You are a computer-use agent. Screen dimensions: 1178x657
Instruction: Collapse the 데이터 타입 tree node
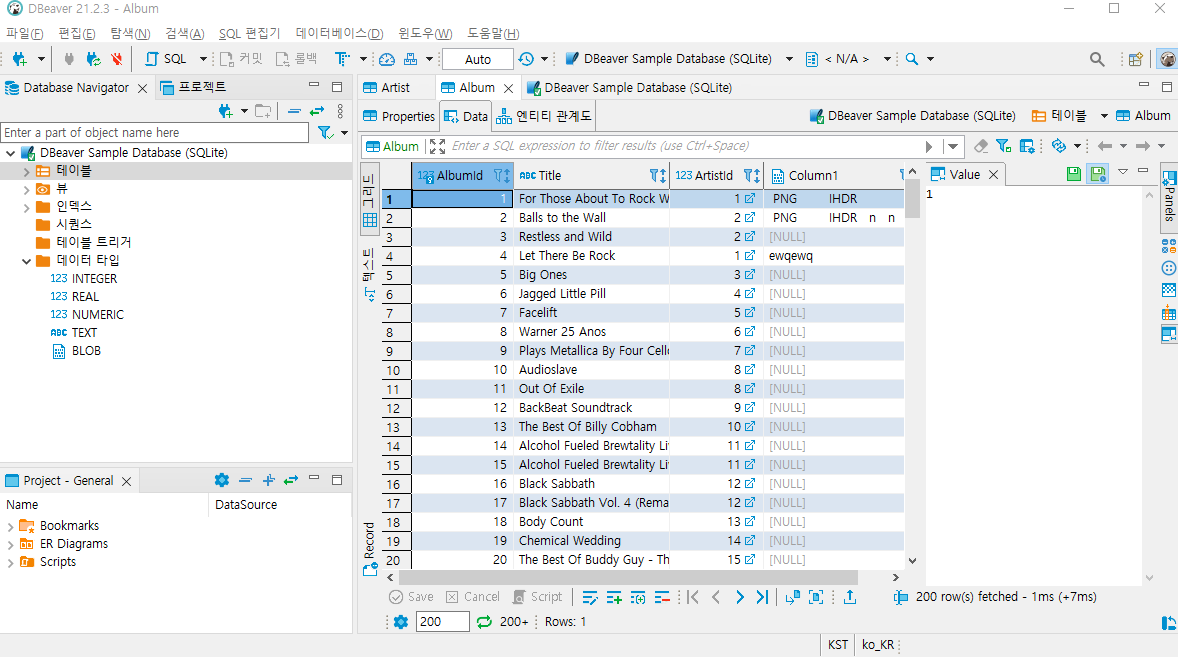tap(26, 261)
